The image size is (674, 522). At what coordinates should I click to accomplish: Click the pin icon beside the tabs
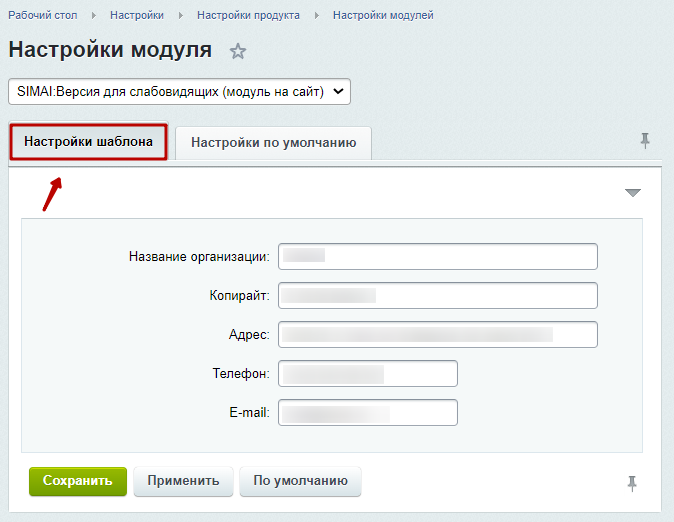tap(645, 141)
